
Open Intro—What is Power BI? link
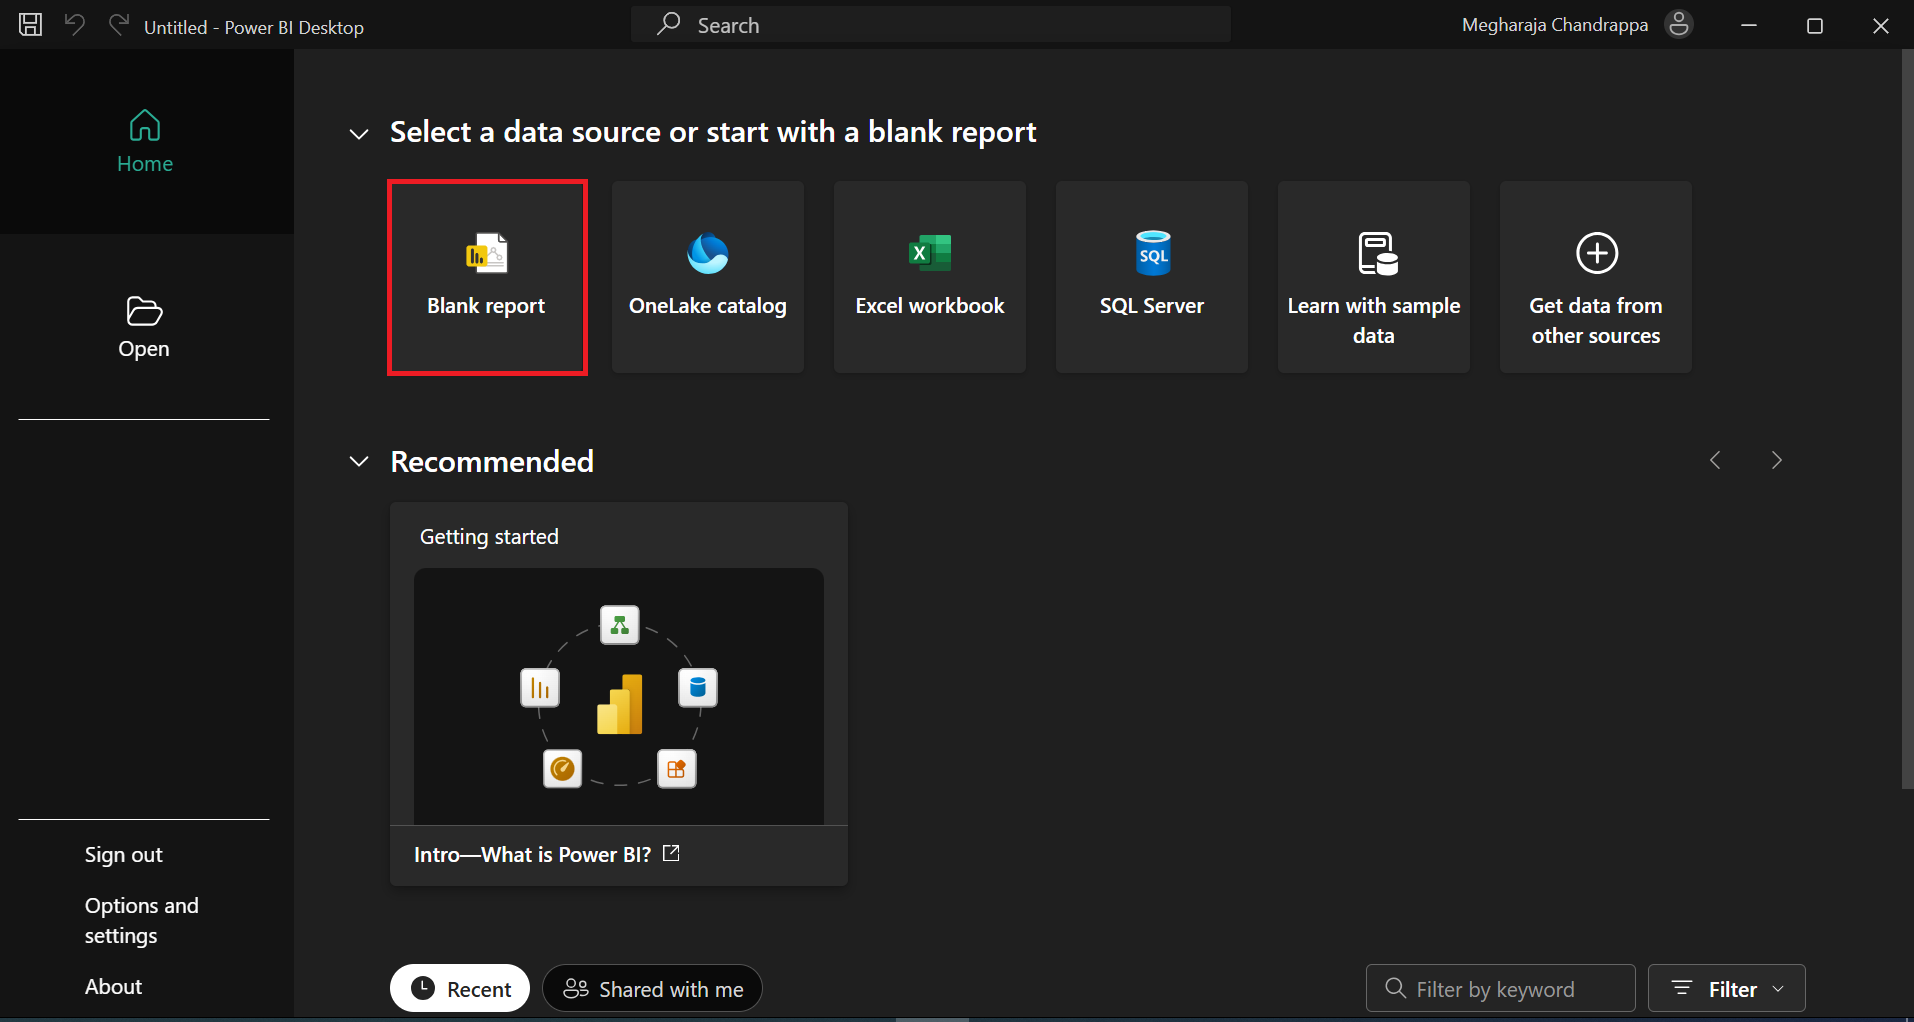(532, 855)
